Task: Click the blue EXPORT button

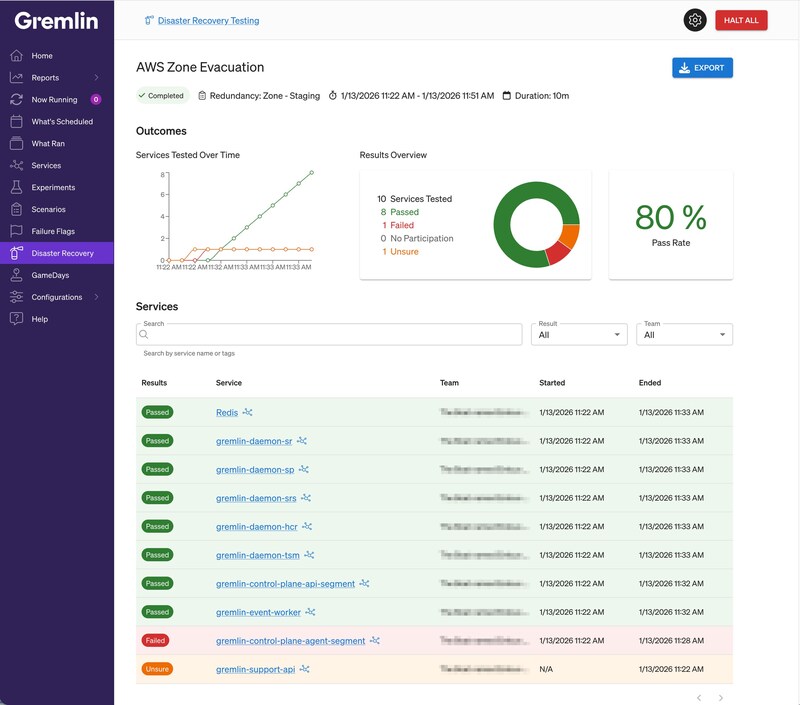Action: coord(702,68)
